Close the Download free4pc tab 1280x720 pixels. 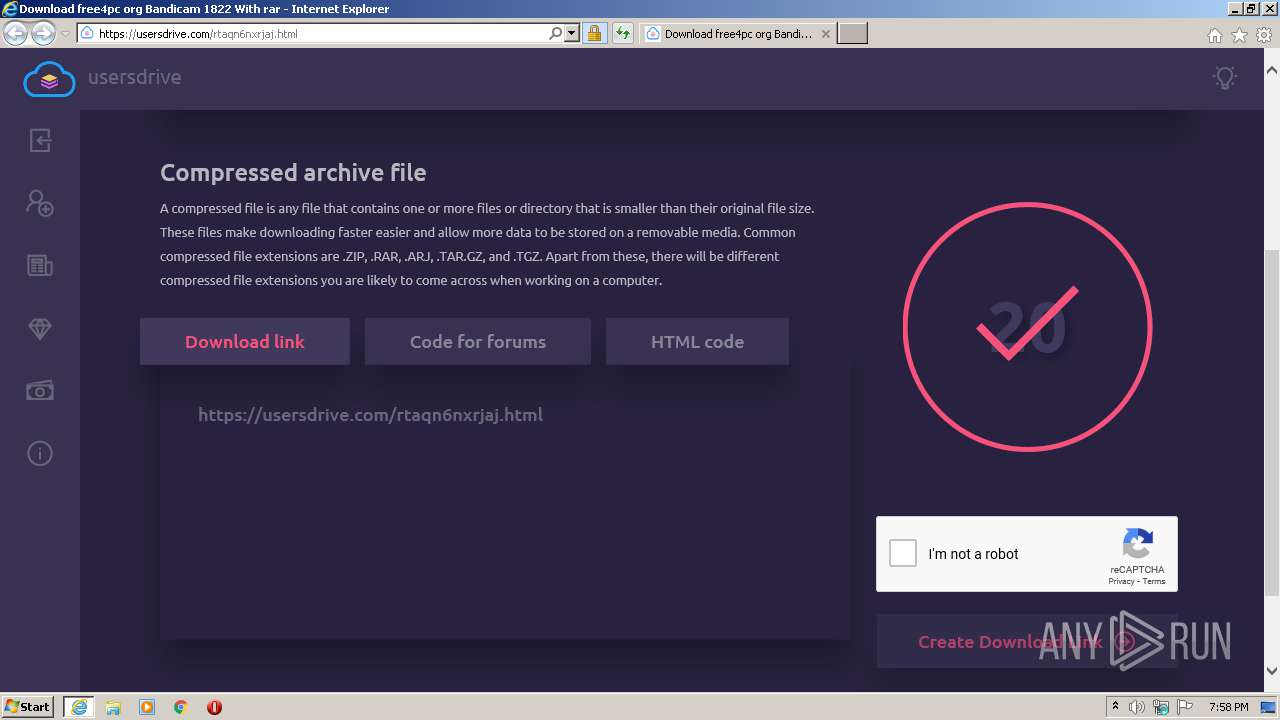click(x=825, y=34)
